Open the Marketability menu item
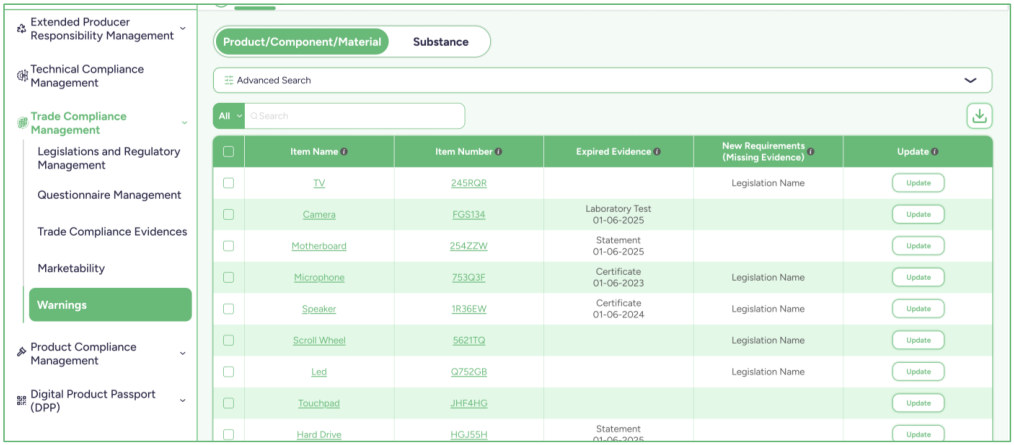 click(71, 268)
